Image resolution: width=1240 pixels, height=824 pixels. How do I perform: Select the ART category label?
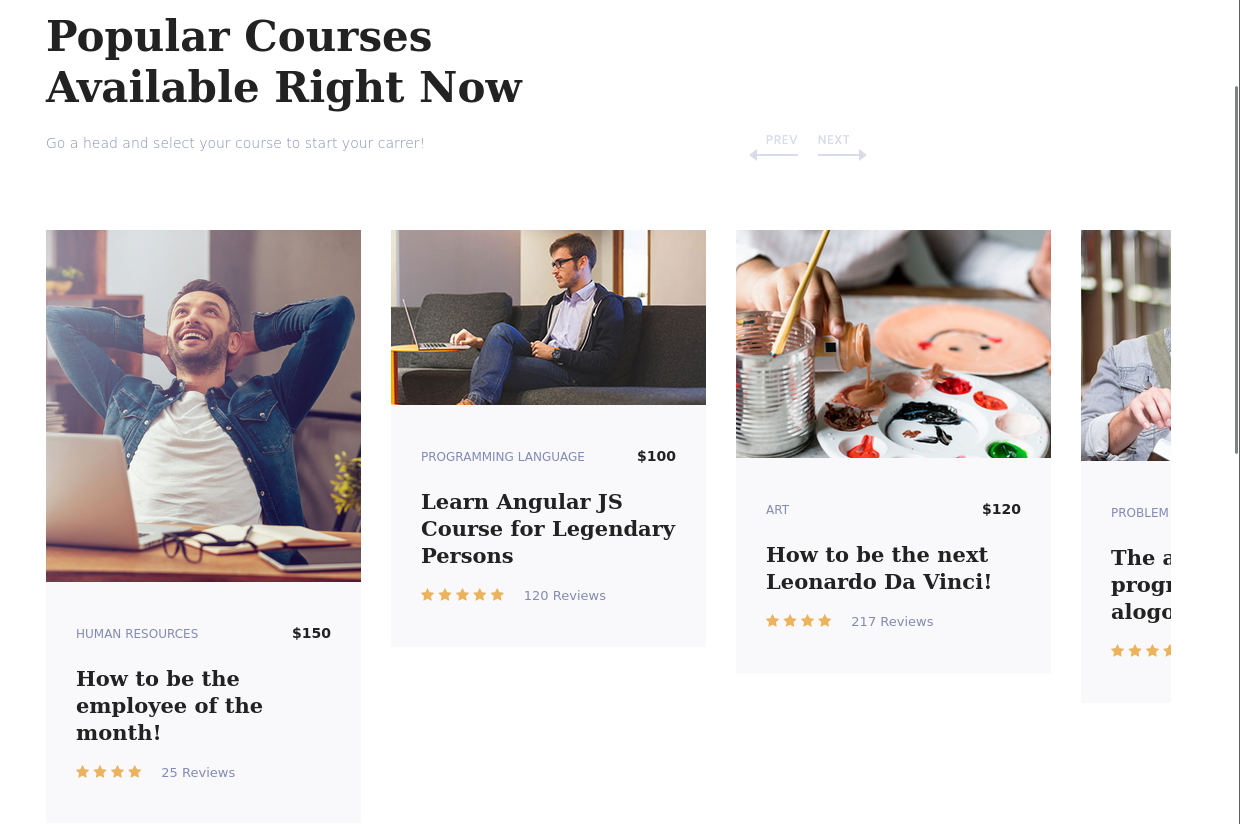(777, 510)
